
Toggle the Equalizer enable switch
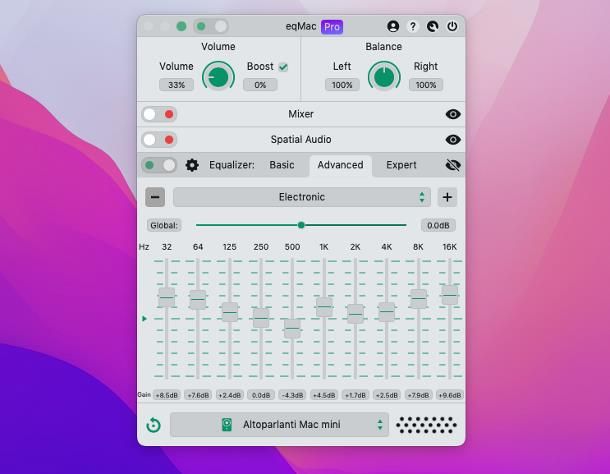(159, 165)
